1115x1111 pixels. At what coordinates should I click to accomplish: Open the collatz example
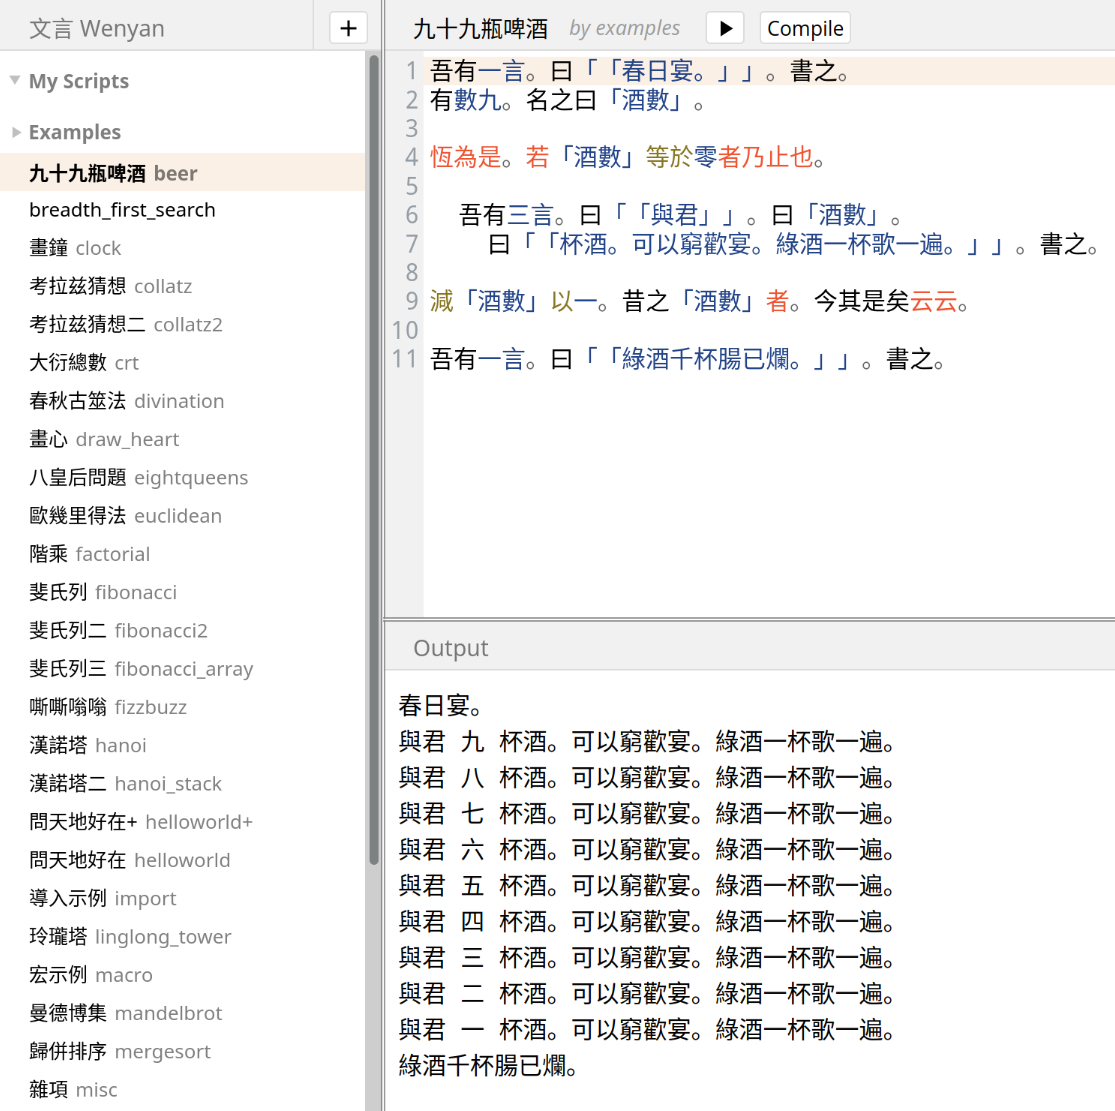tap(110, 287)
